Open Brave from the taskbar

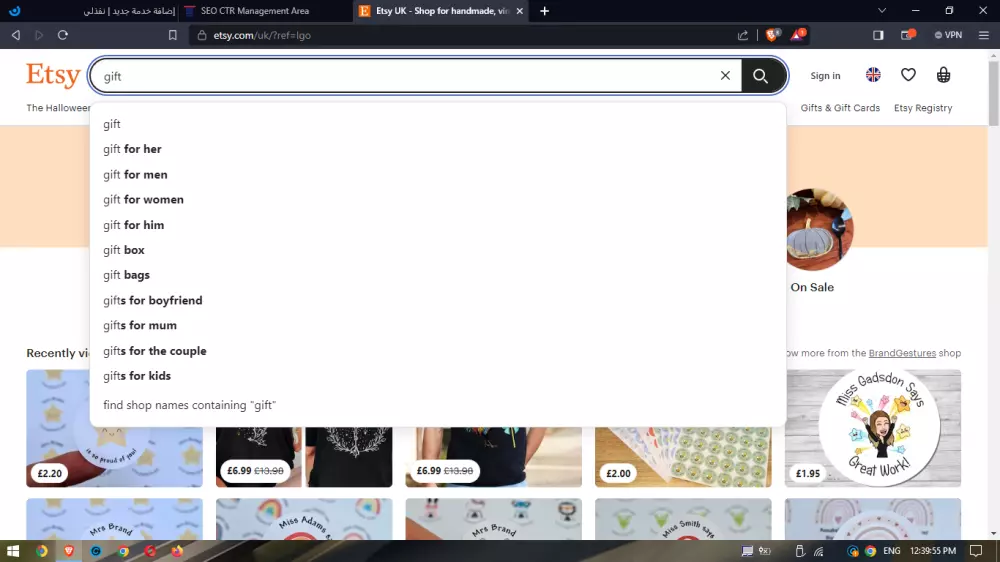pos(69,551)
